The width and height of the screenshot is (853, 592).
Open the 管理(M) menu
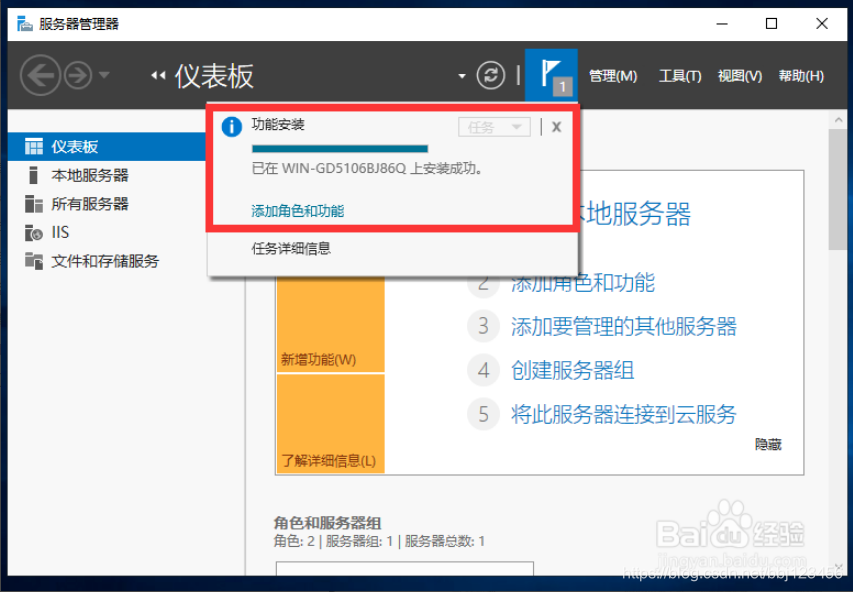click(614, 75)
